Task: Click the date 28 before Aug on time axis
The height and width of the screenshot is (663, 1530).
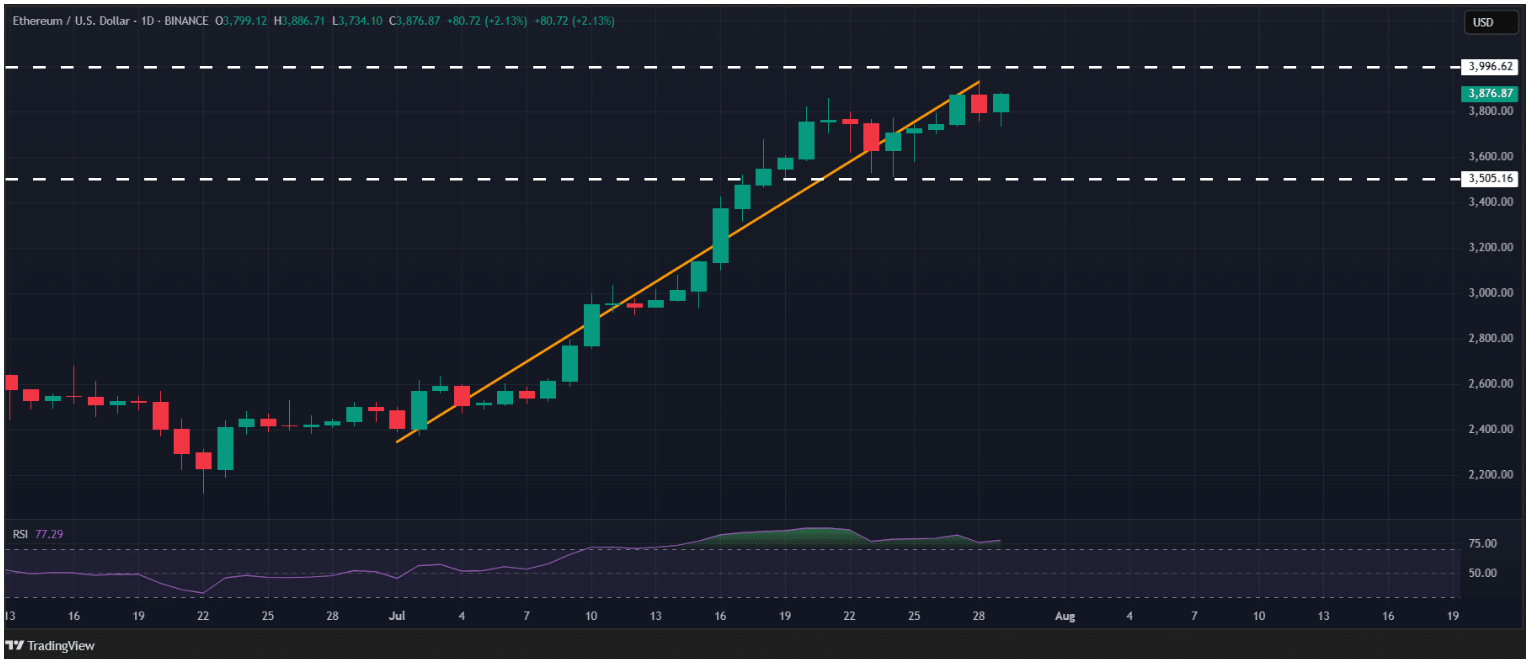Action: [x=979, y=616]
